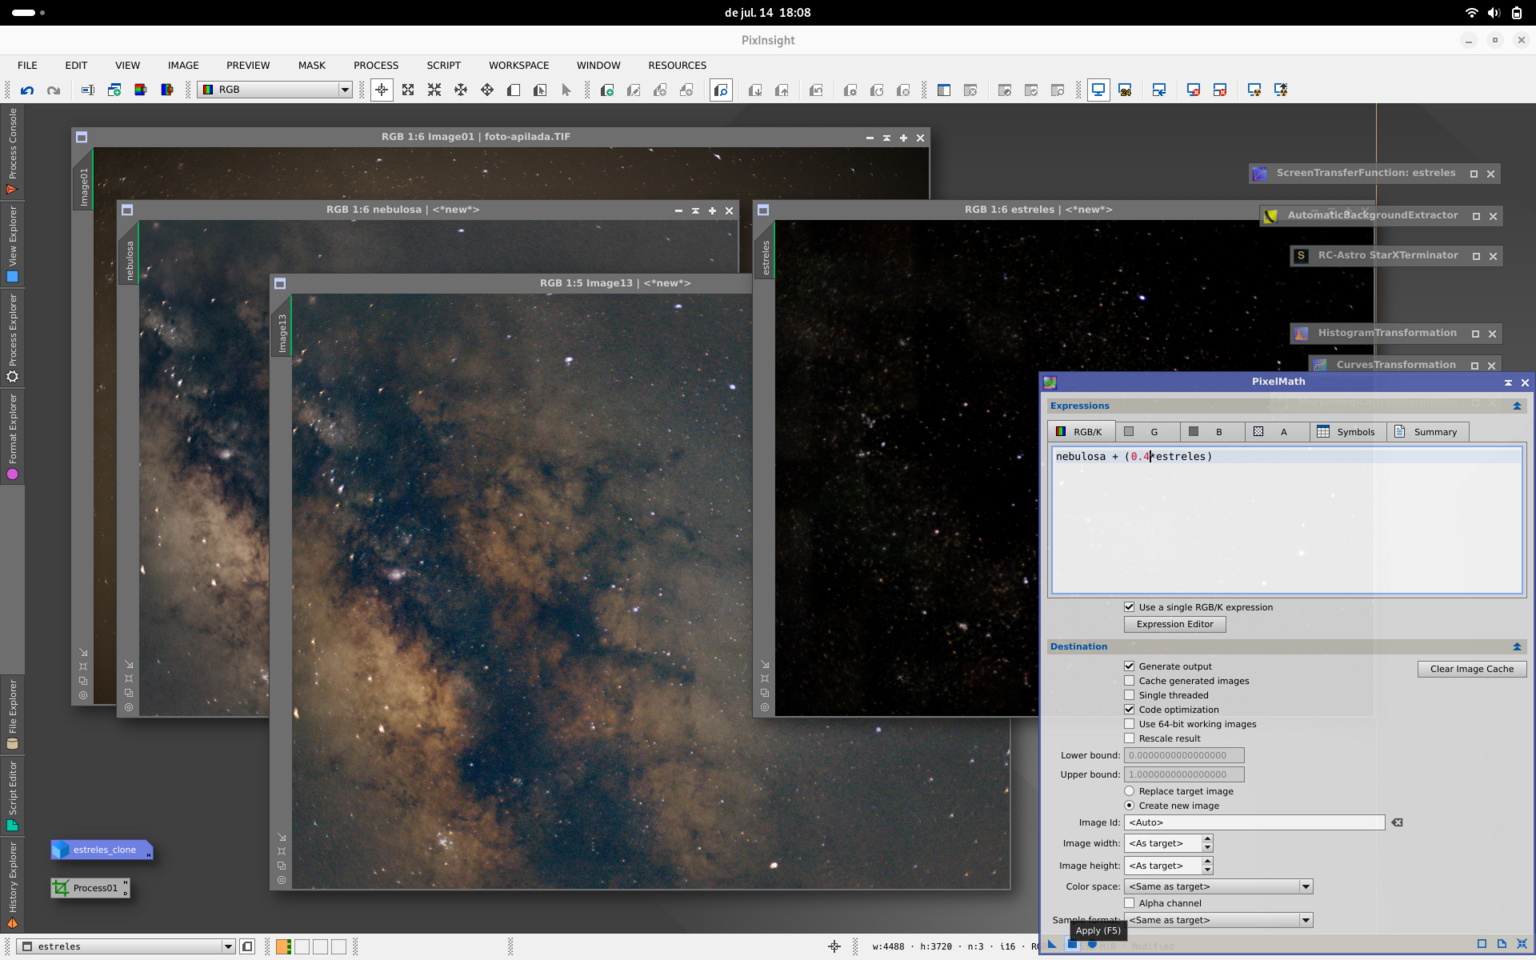
Task: Click the PixelMath expression text area
Action: [x=1286, y=520]
